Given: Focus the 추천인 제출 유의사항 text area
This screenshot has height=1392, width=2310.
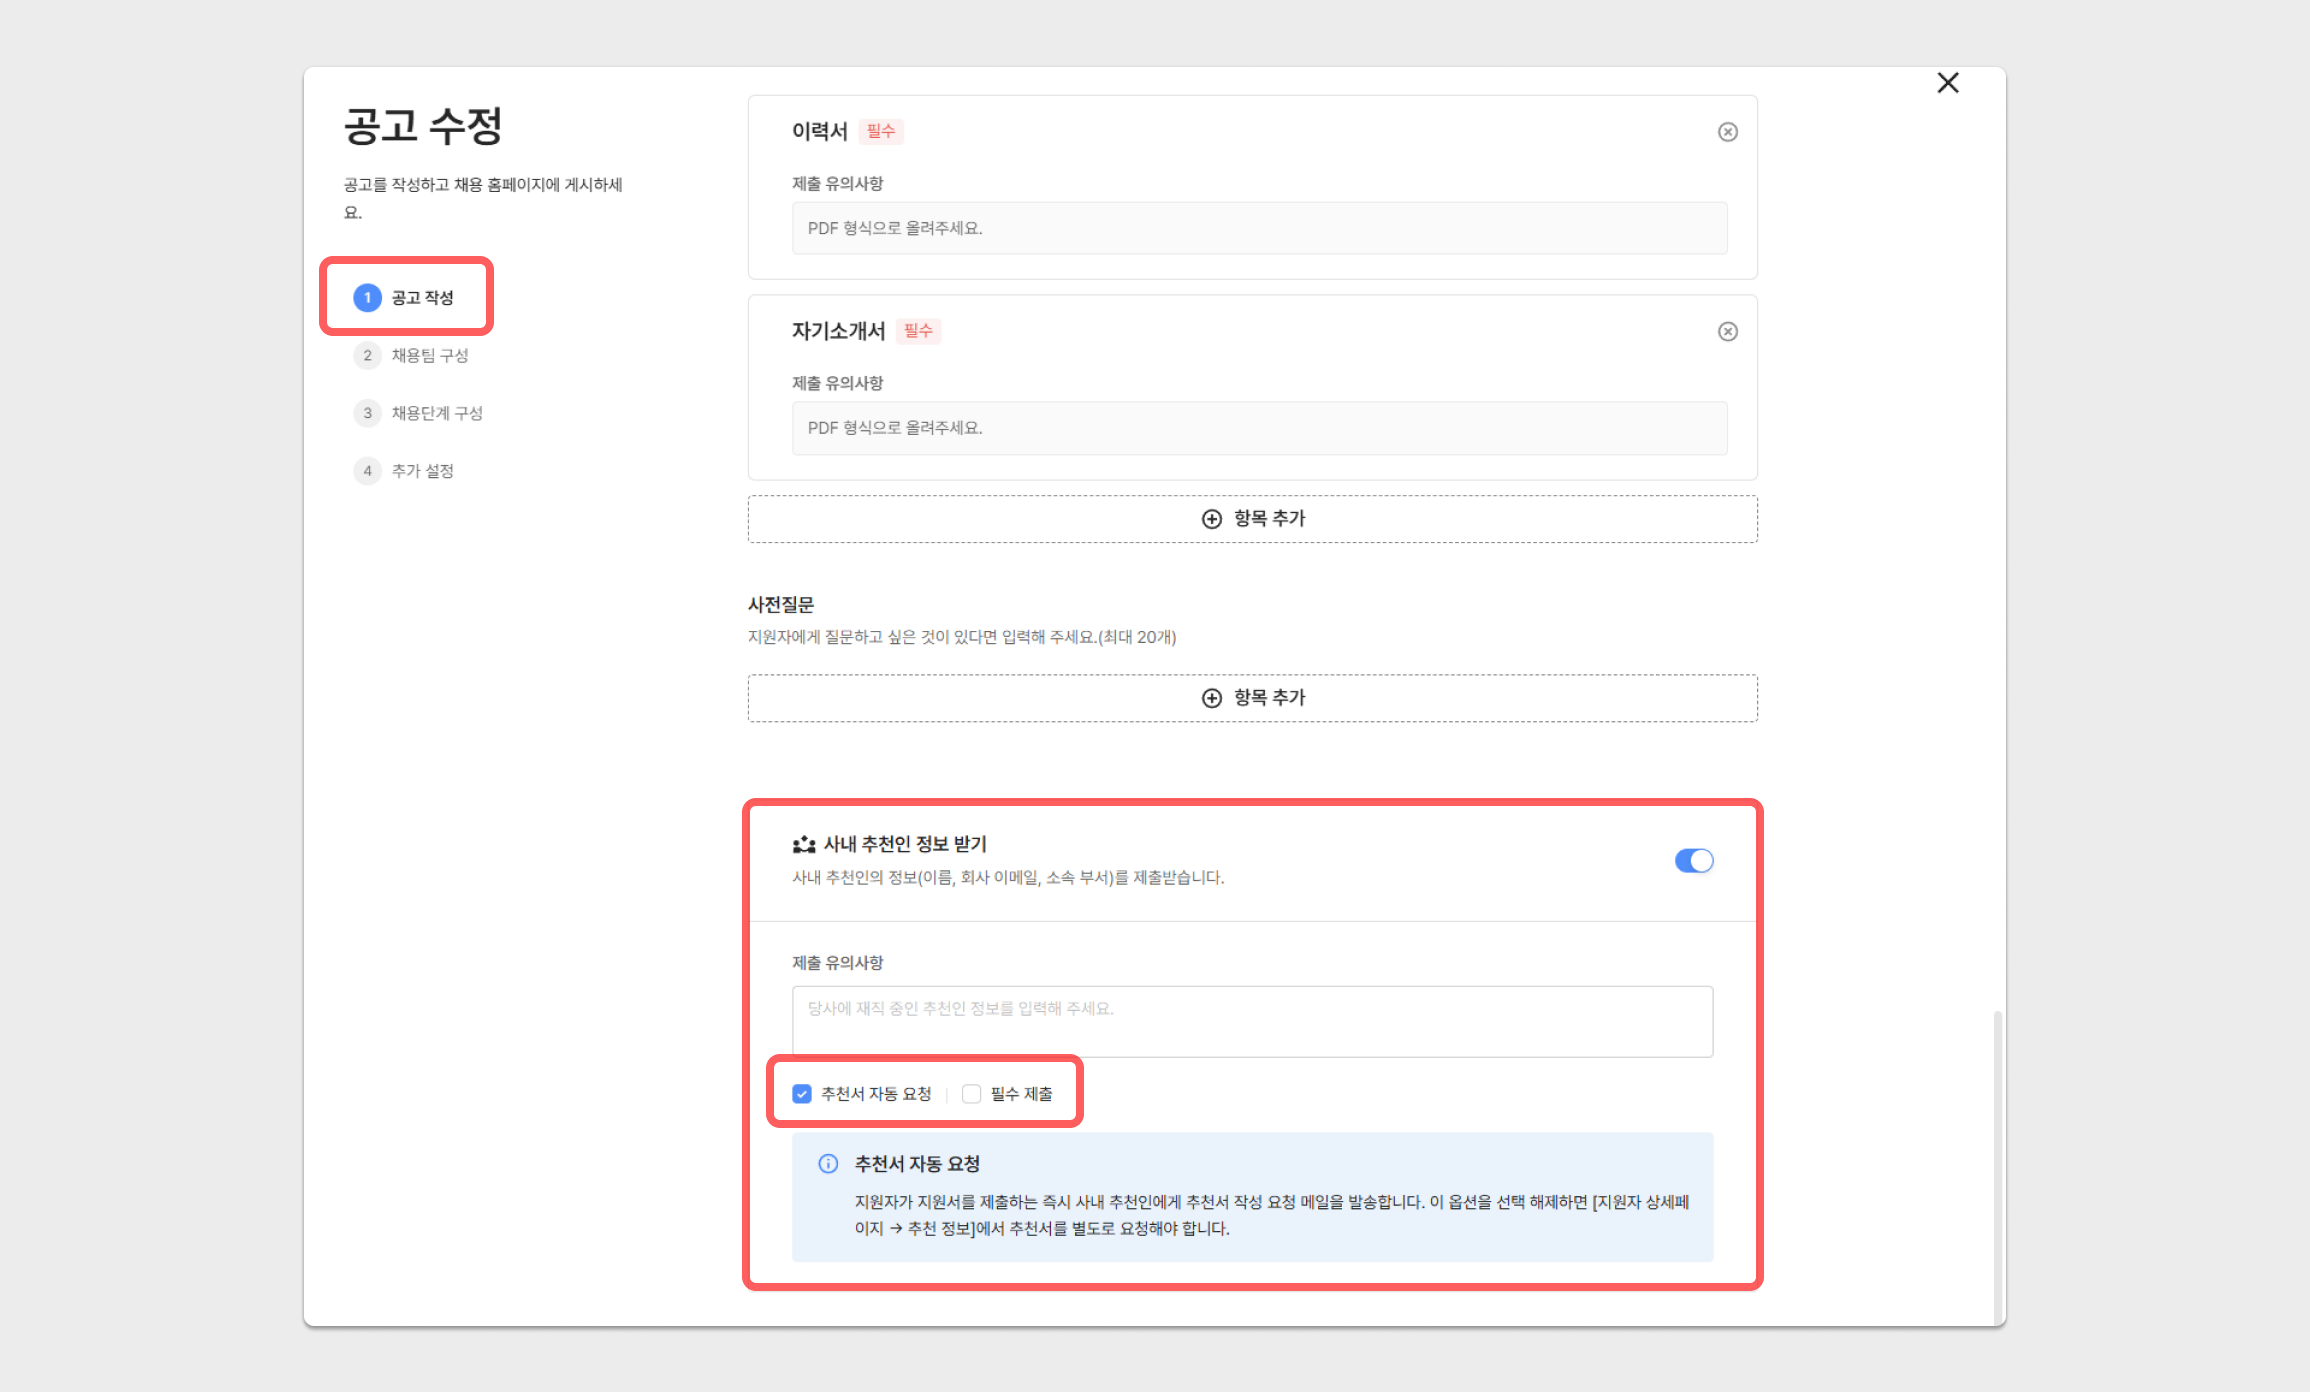Looking at the screenshot, I should pos(1251,1021).
